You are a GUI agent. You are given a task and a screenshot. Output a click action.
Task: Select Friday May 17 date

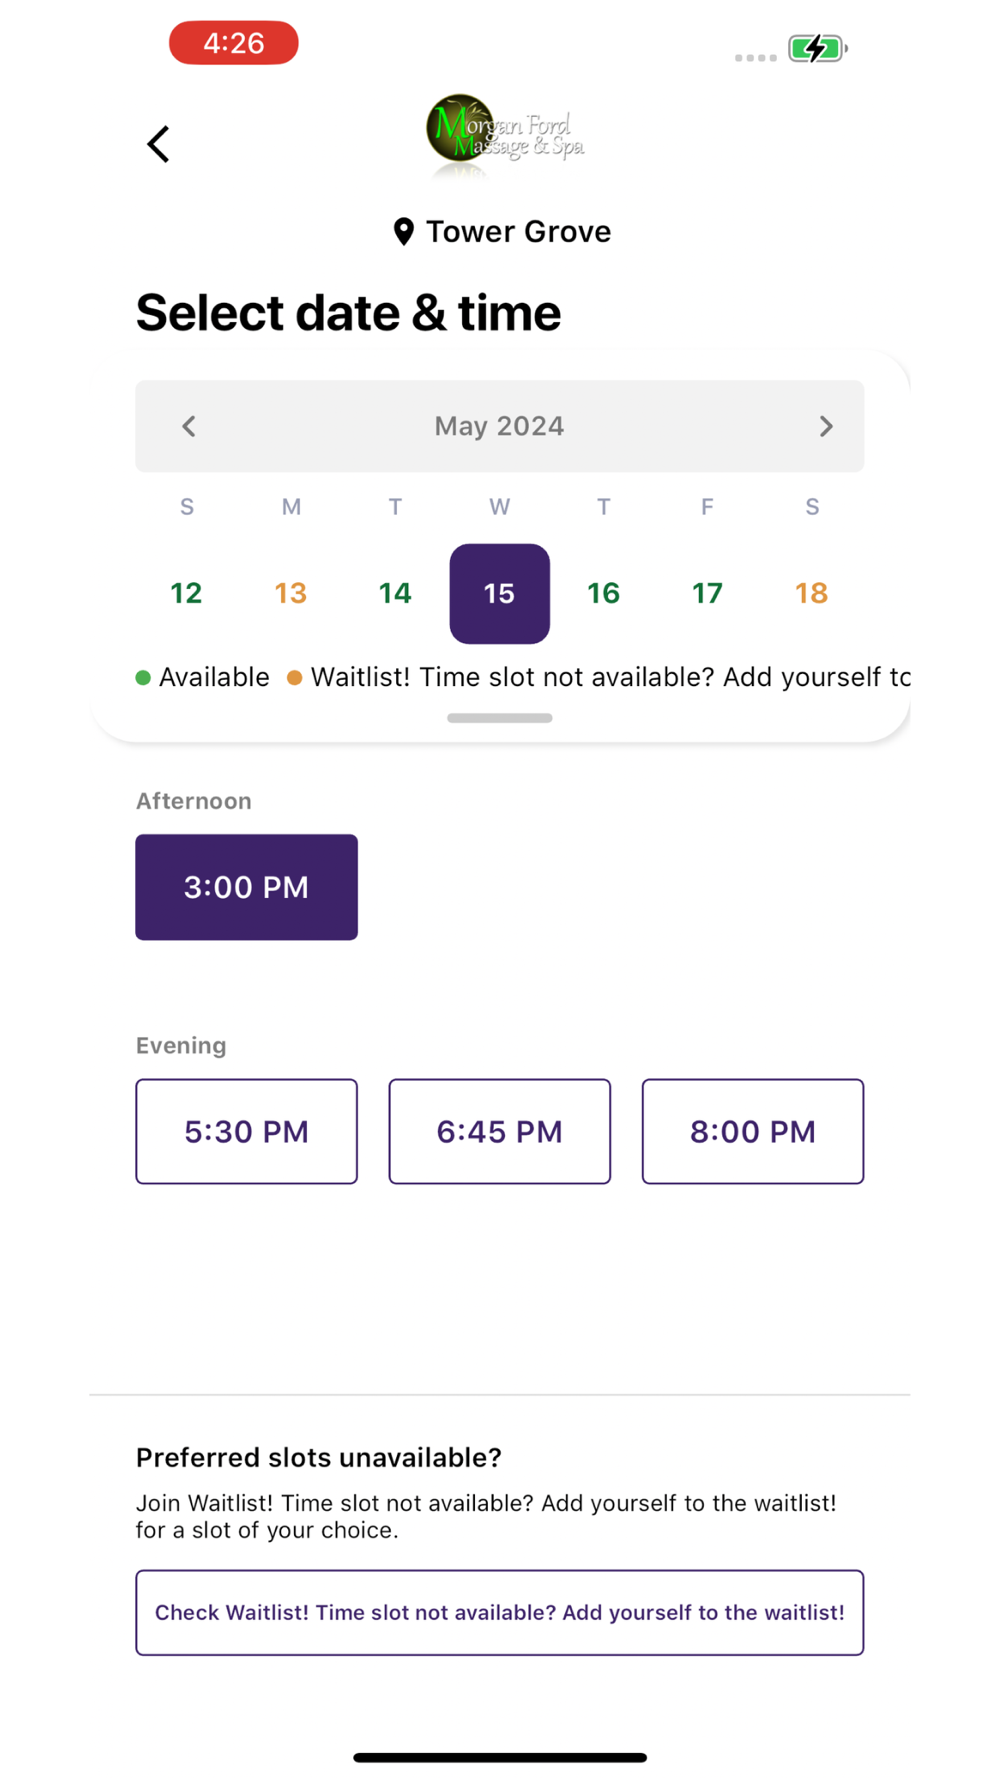(708, 594)
